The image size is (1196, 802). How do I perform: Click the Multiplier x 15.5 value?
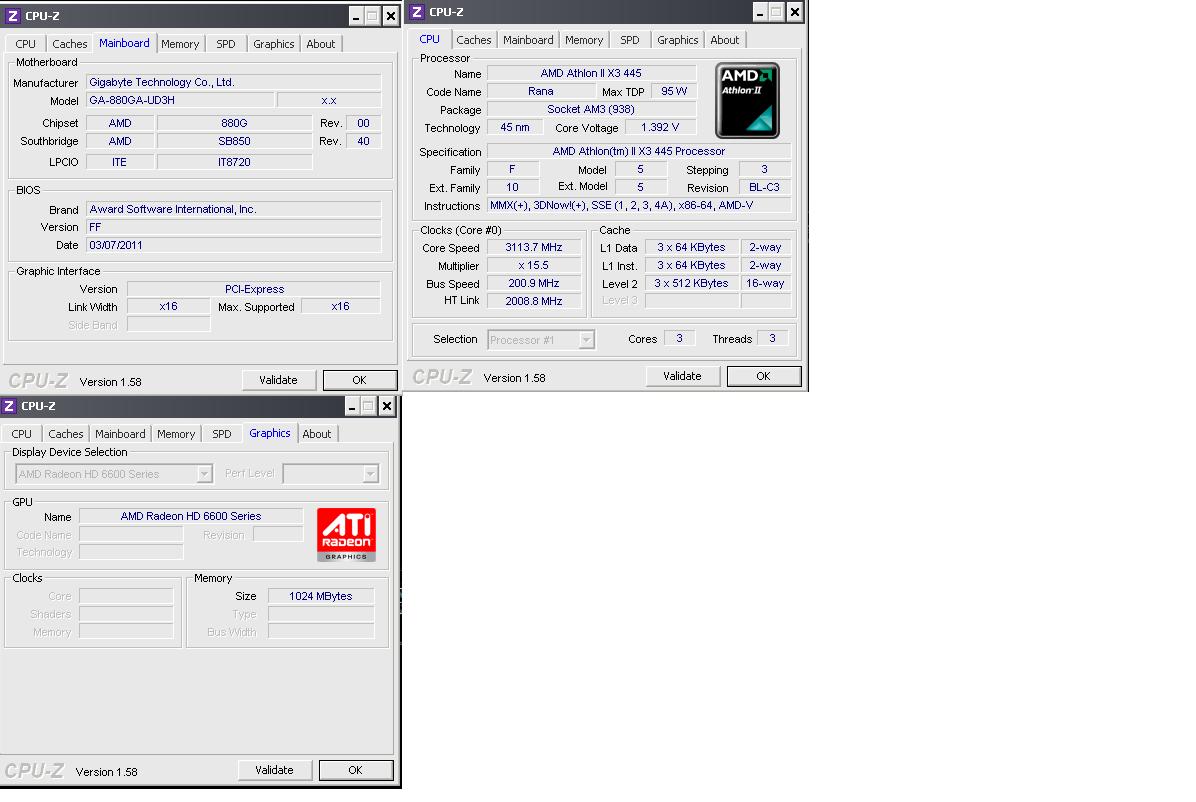534,266
